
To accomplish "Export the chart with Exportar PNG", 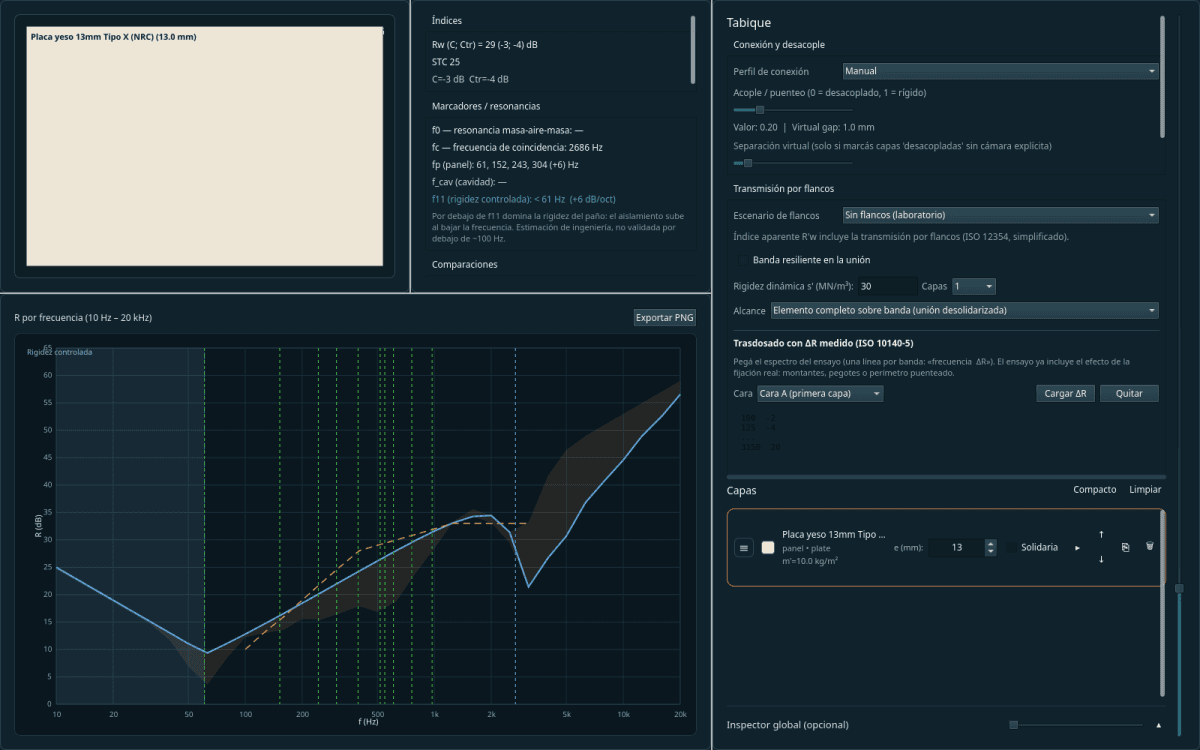I will [x=664, y=318].
